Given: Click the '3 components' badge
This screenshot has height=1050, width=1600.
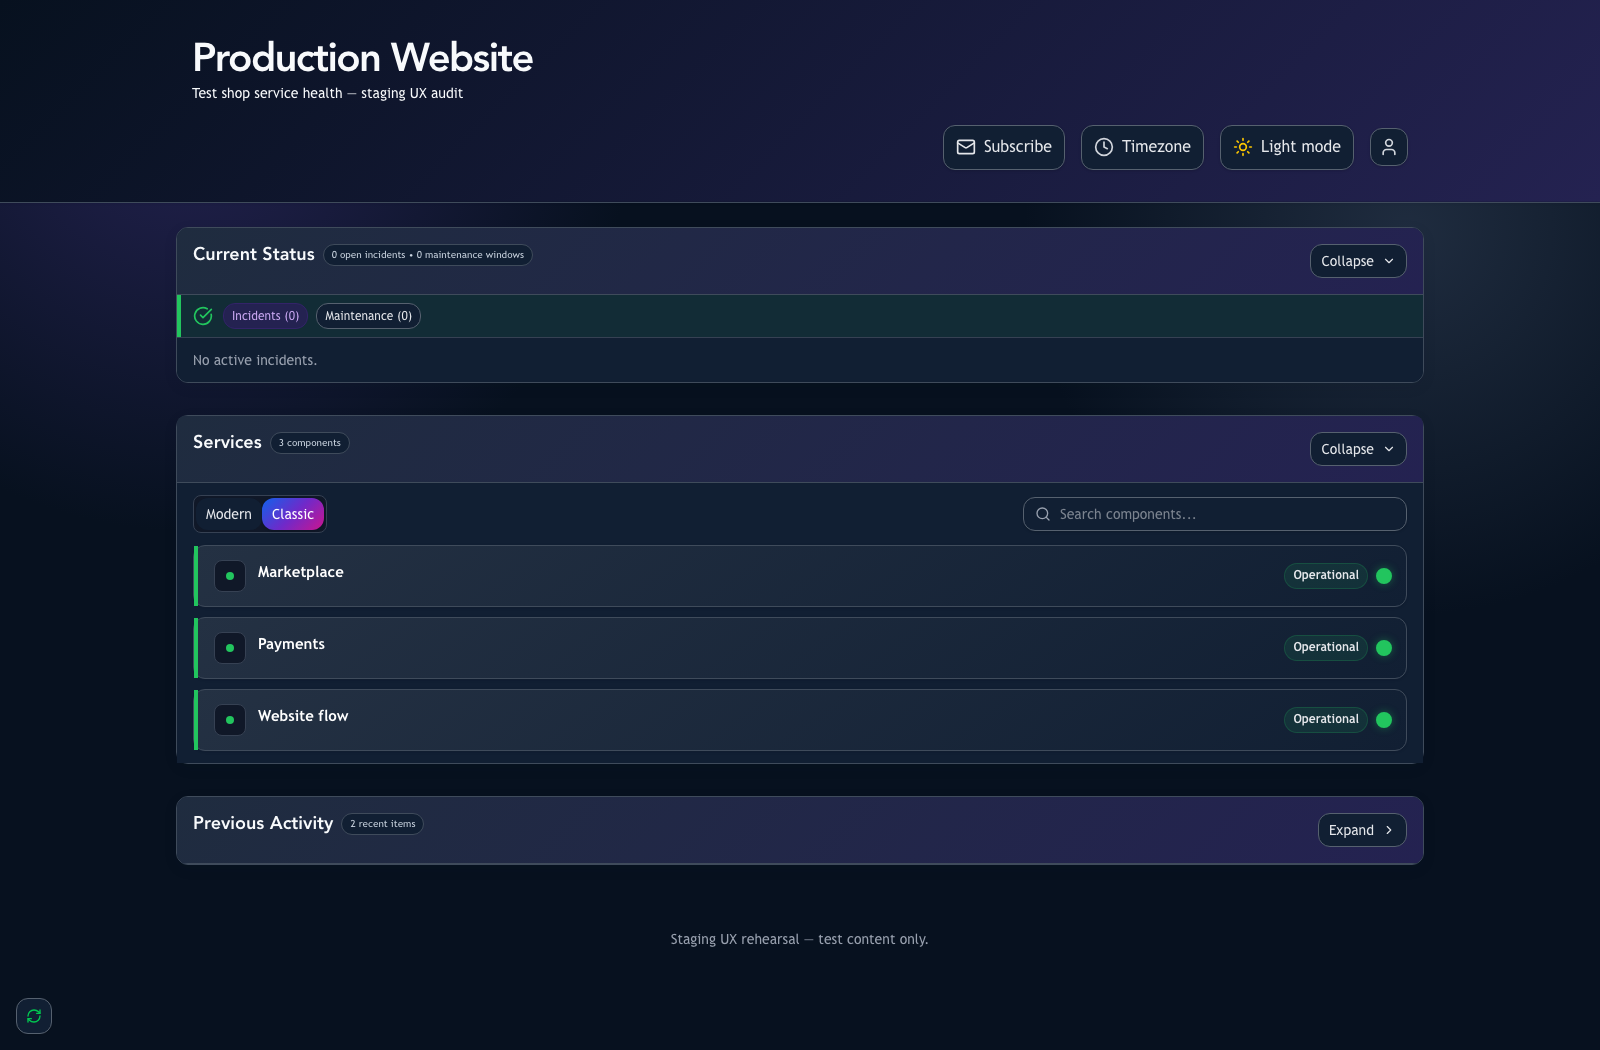Looking at the screenshot, I should pos(310,443).
